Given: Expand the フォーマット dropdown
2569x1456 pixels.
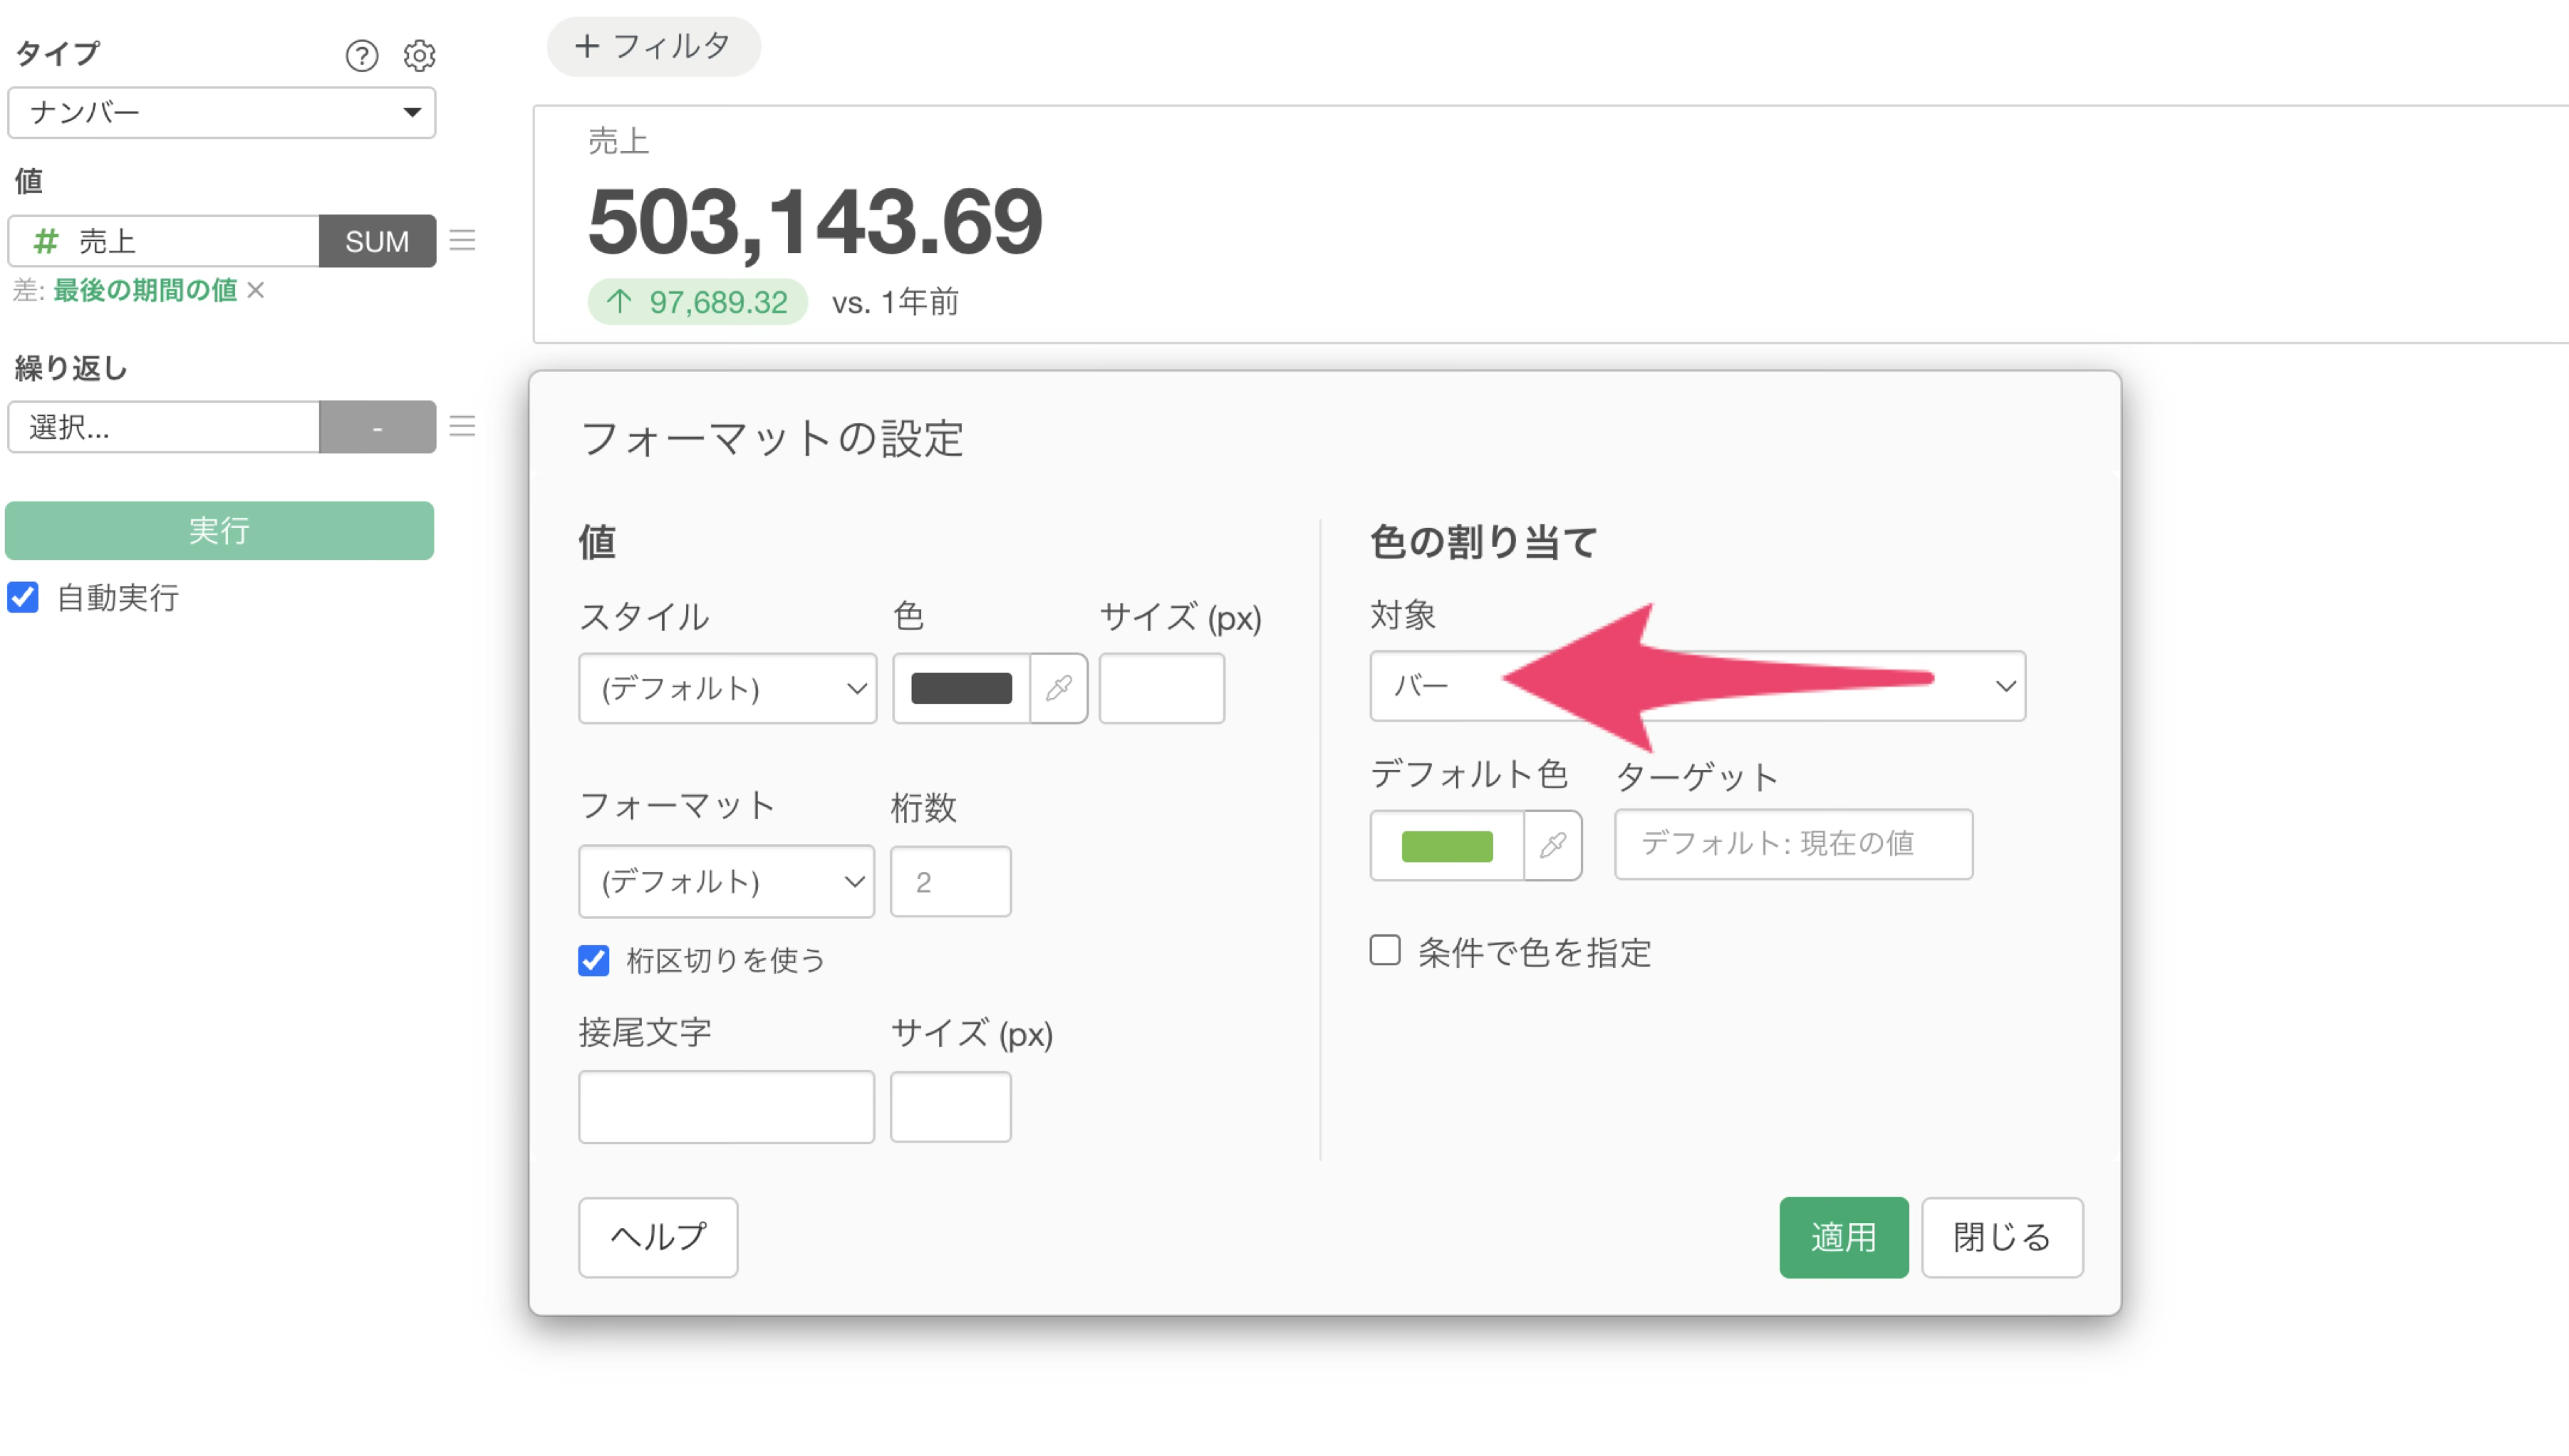Looking at the screenshot, I should coord(726,881).
